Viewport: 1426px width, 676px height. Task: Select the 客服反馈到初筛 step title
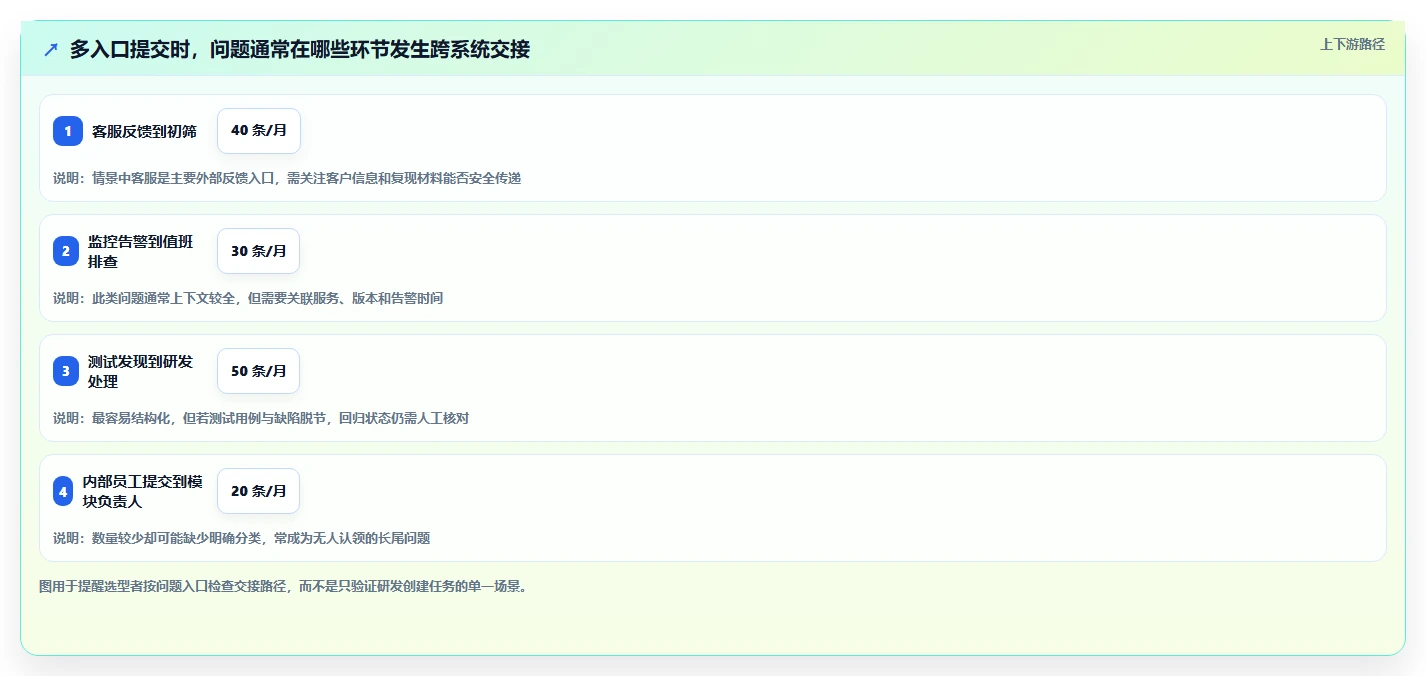click(x=144, y=131)
